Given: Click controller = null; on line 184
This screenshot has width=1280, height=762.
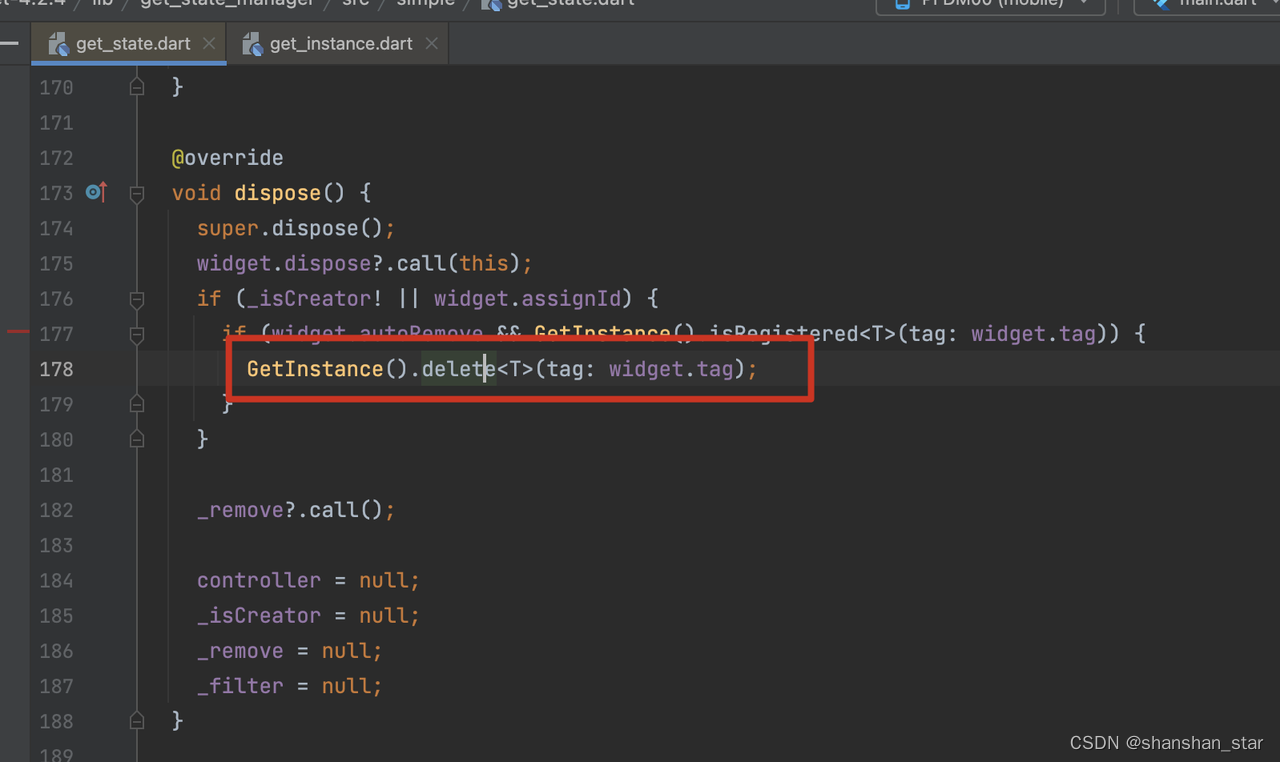Looking at the screenshot, I should click(x=308, y=580).
